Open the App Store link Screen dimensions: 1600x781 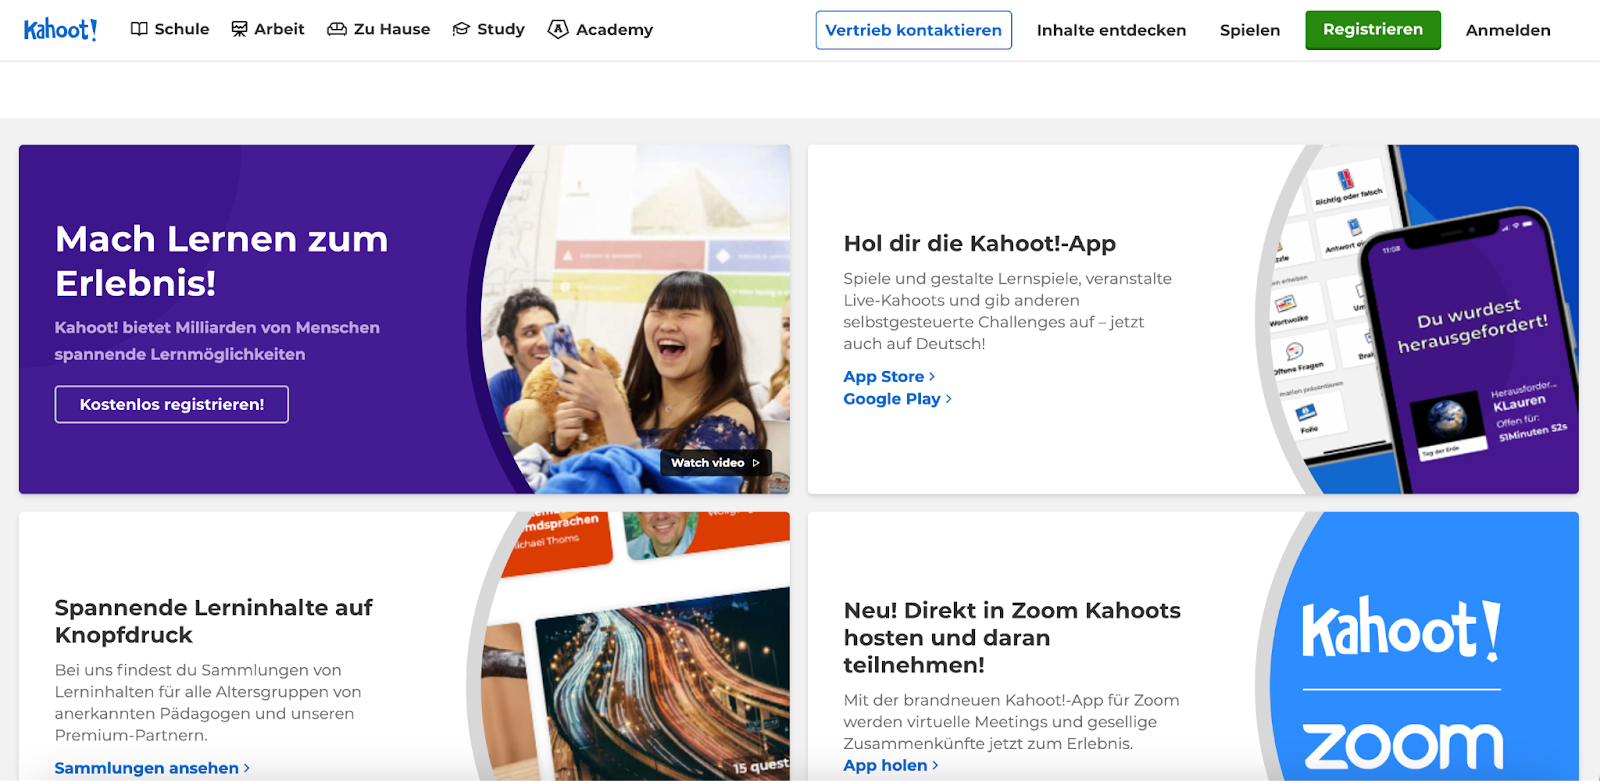point(889,376)
